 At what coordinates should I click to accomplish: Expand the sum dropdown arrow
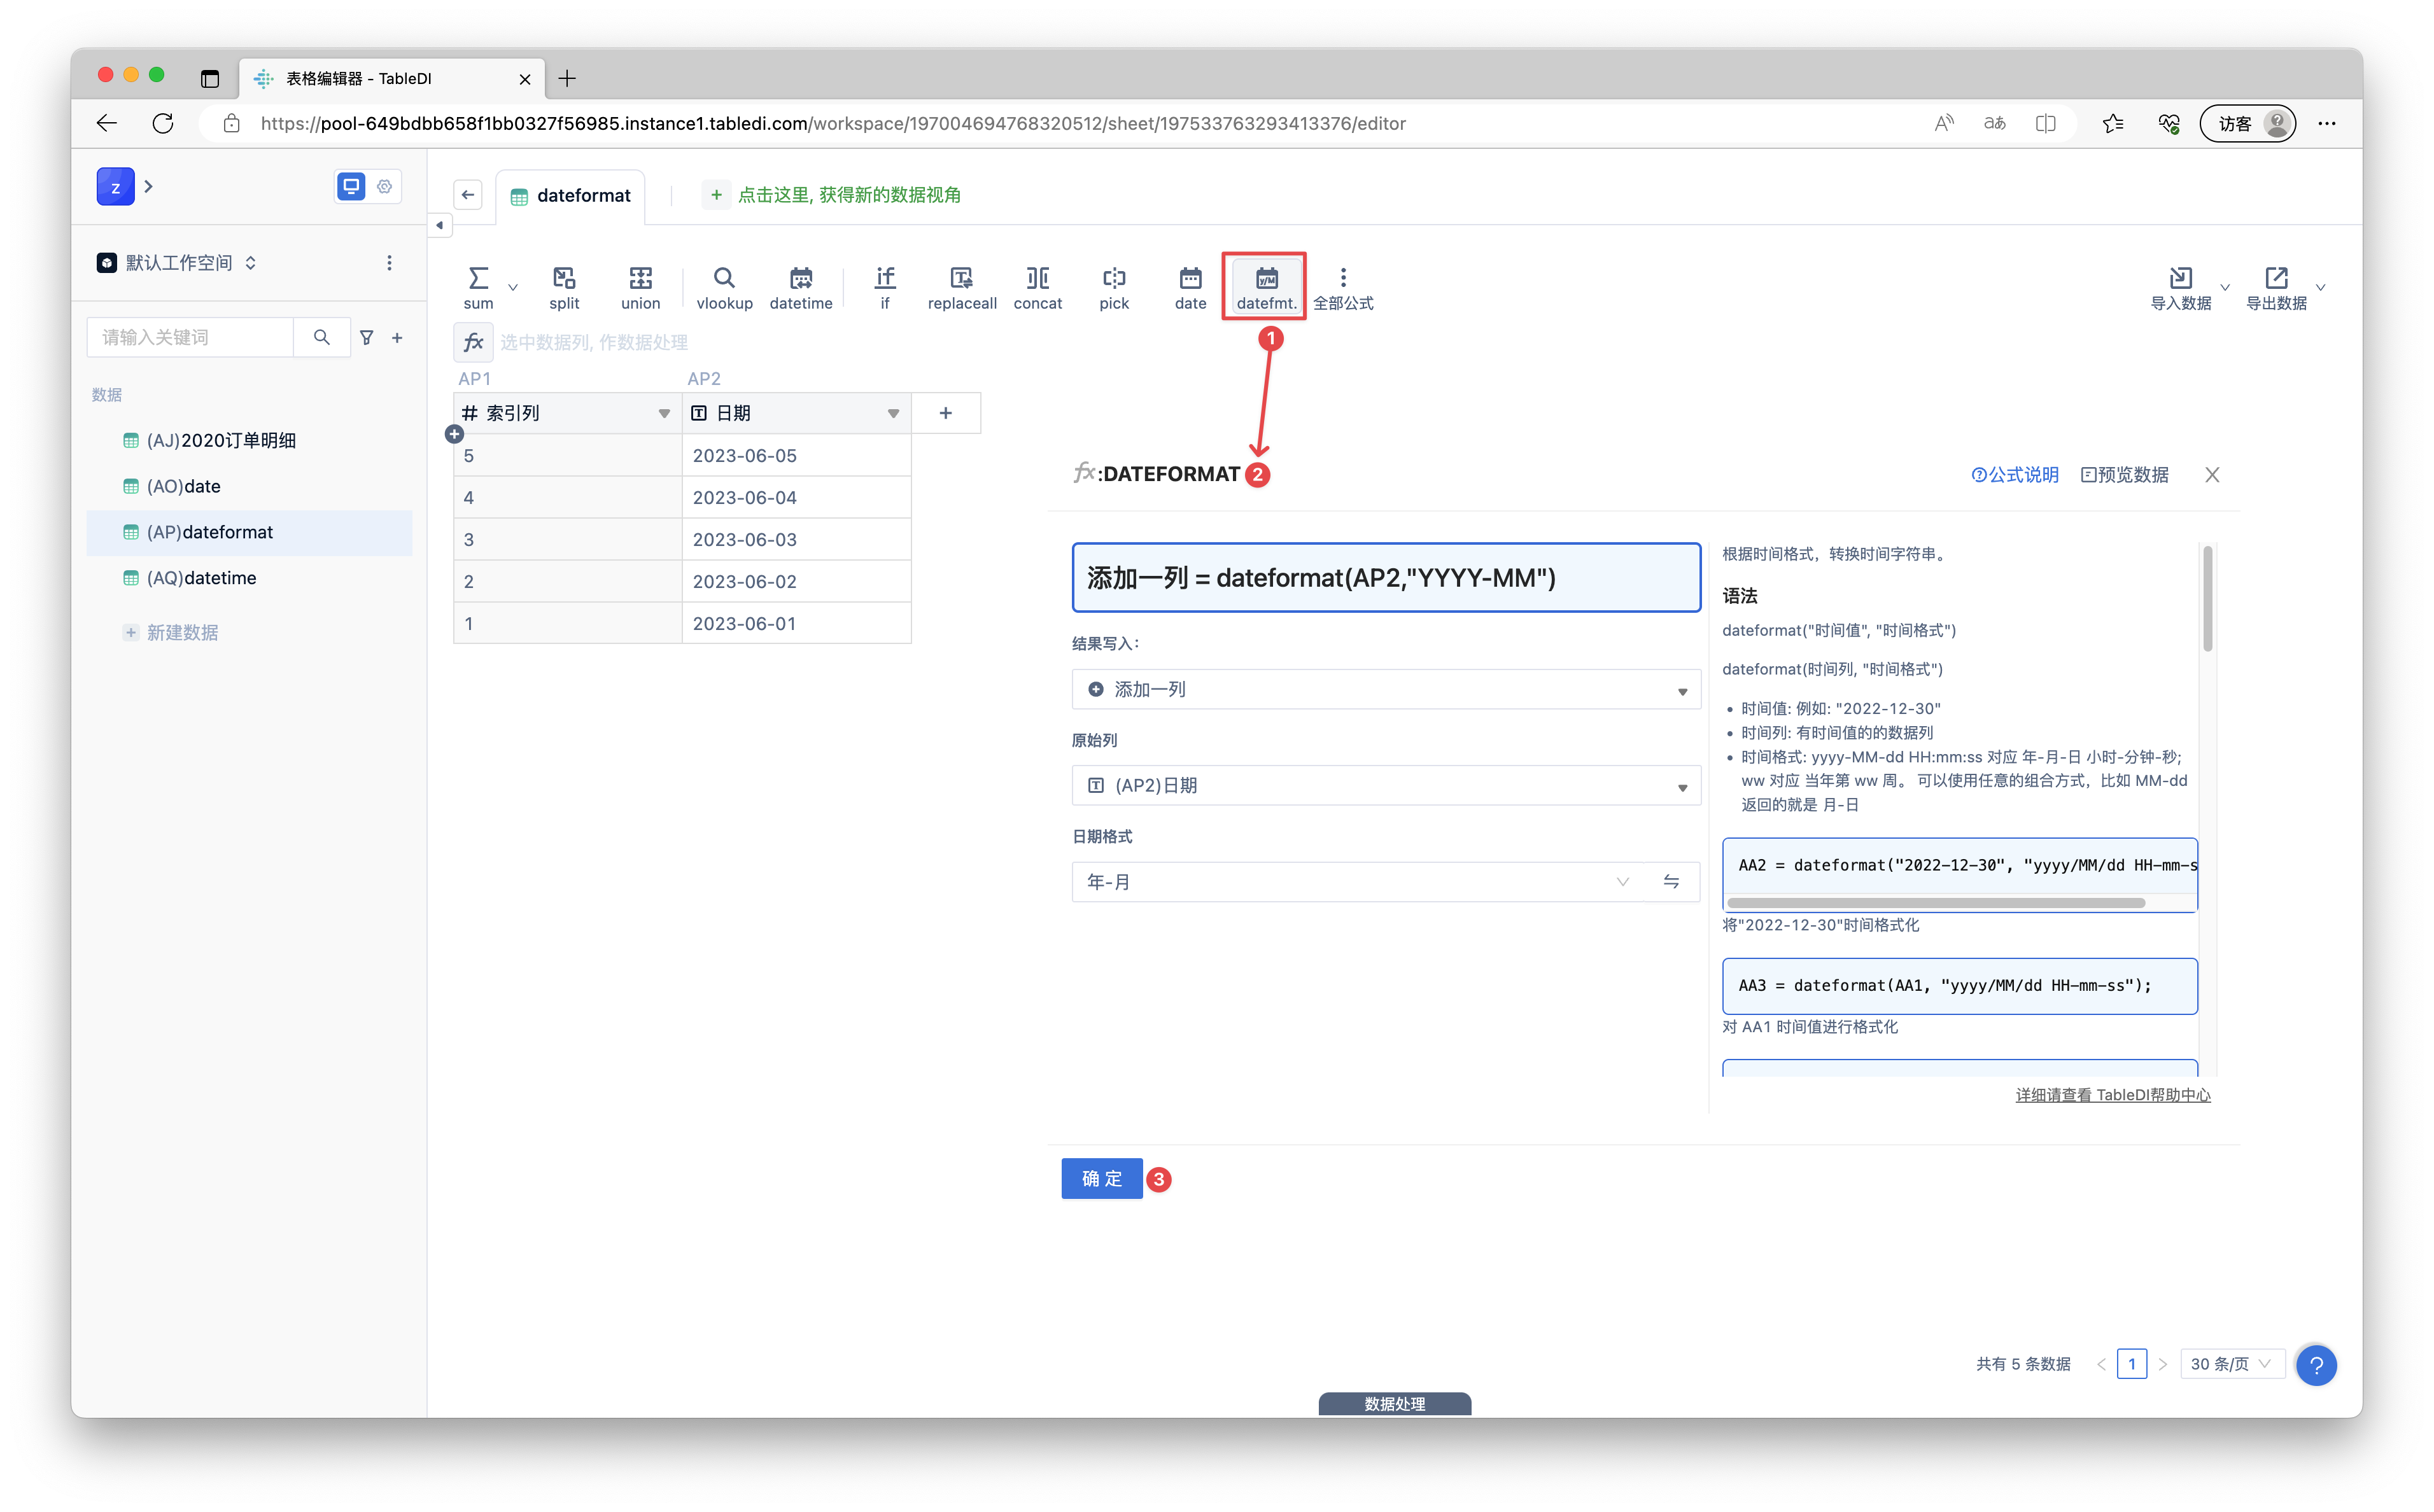[513, 287]
